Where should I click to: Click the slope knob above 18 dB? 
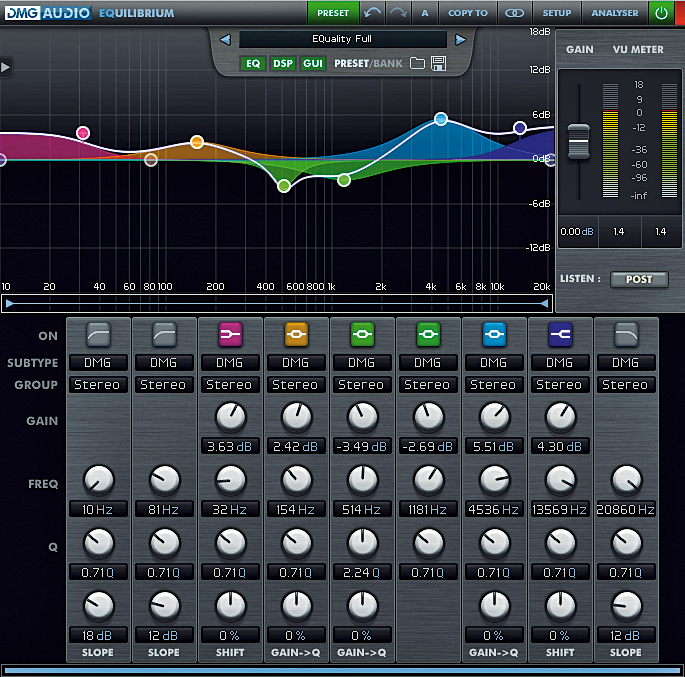click(98, 606)
